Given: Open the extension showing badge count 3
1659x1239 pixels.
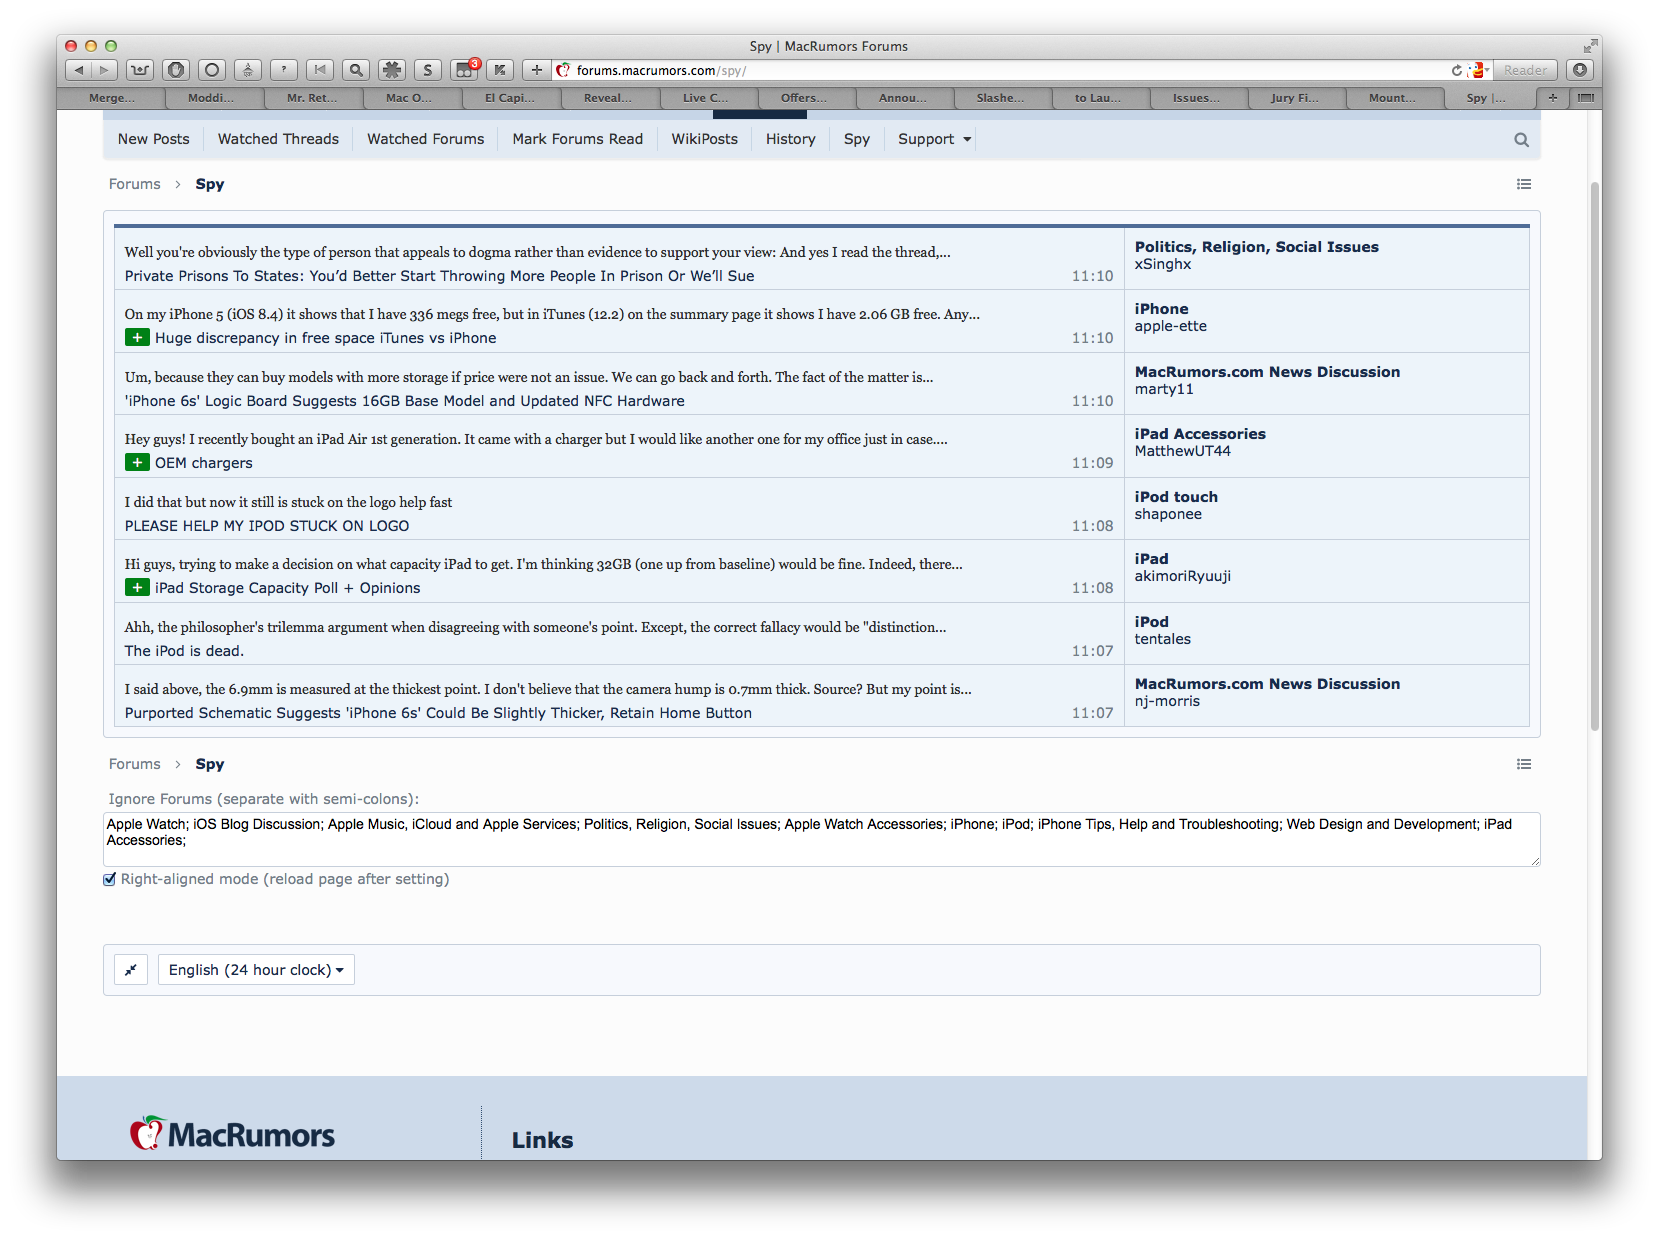Looking at the screenshot, I should point(464,70).
